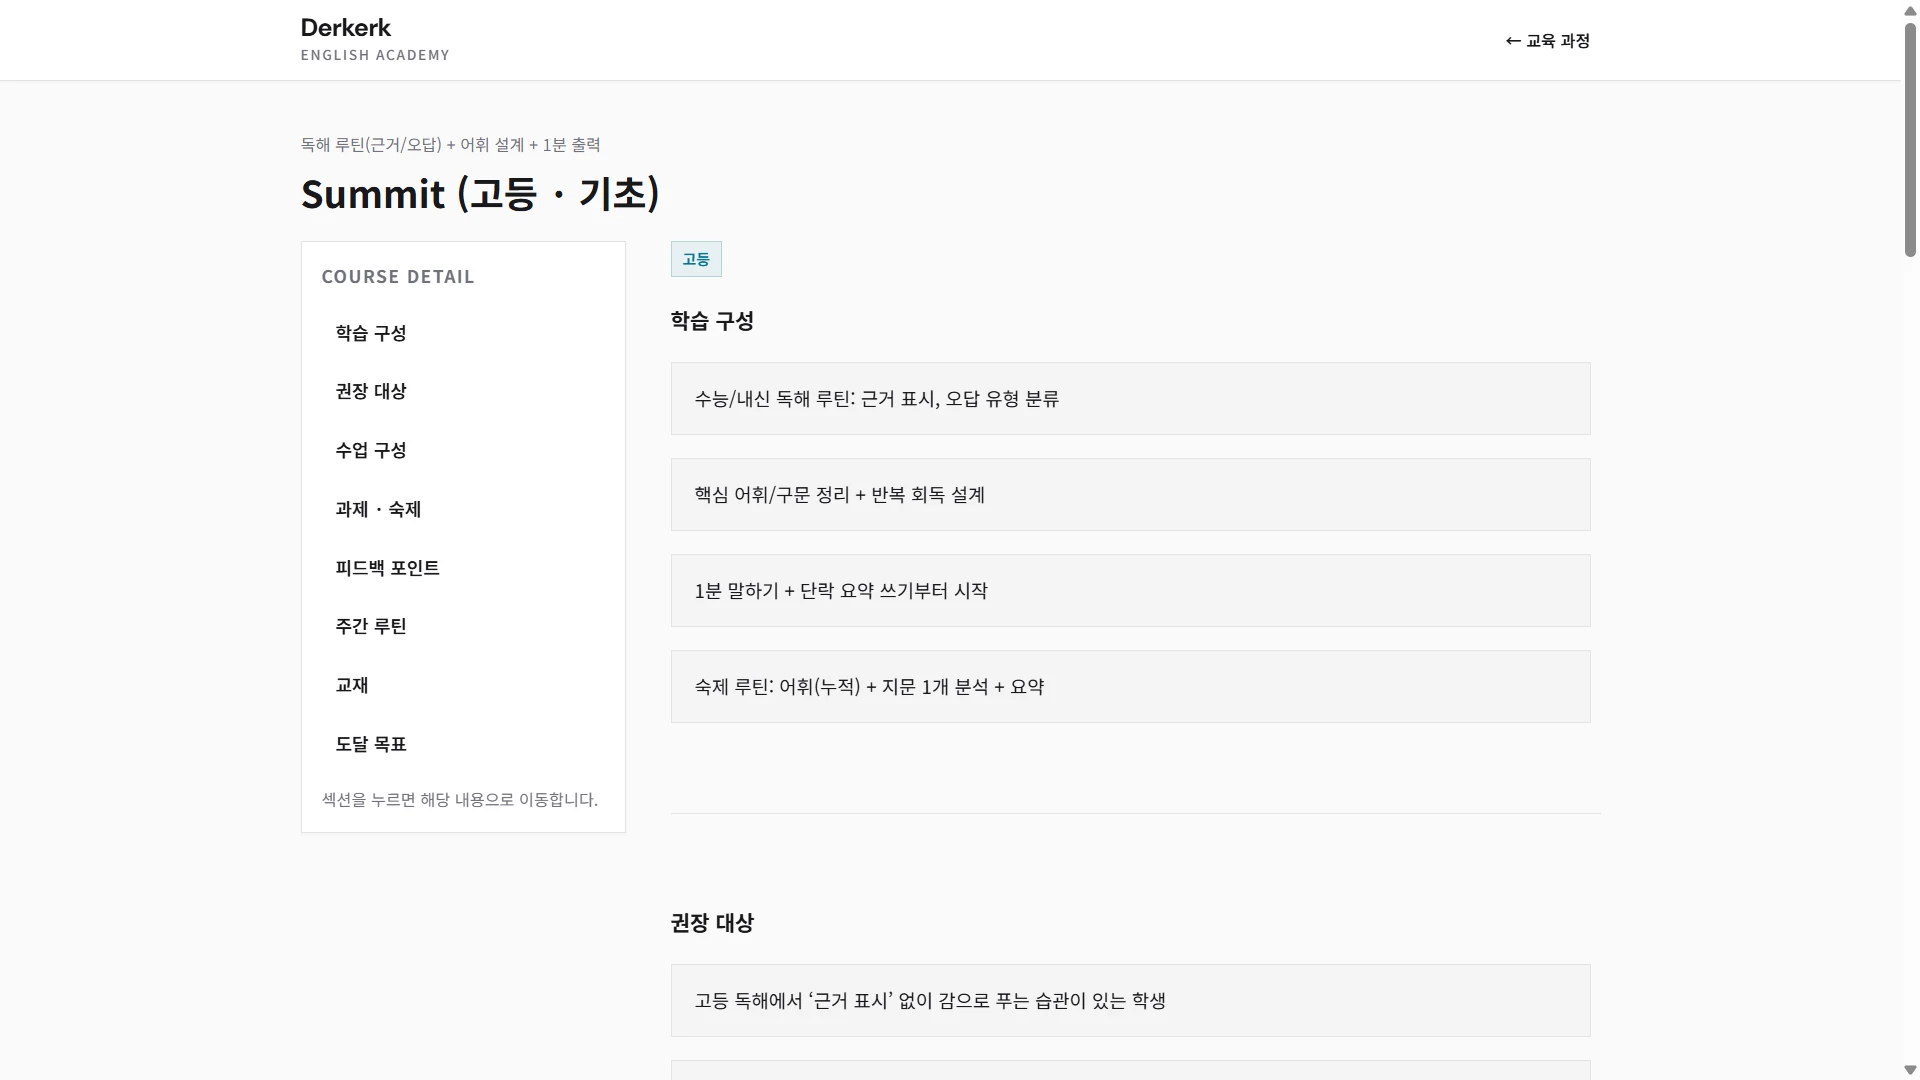Screen dimensions: 1920x1080
Task: Jump to the 학습 구성 section
Action: click(x=371, y=333)
